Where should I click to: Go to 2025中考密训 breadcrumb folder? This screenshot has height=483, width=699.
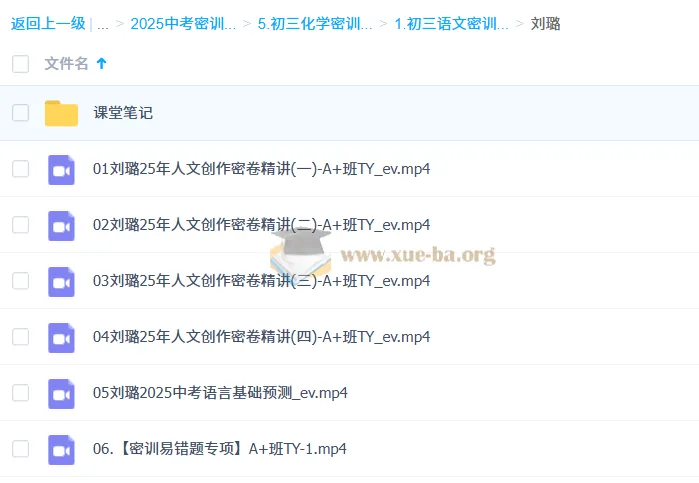click(183, 23)
